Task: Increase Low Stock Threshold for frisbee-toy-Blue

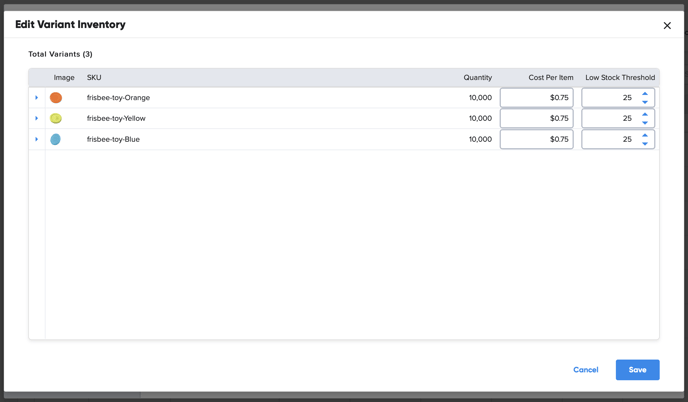Action: pos(645,135)
